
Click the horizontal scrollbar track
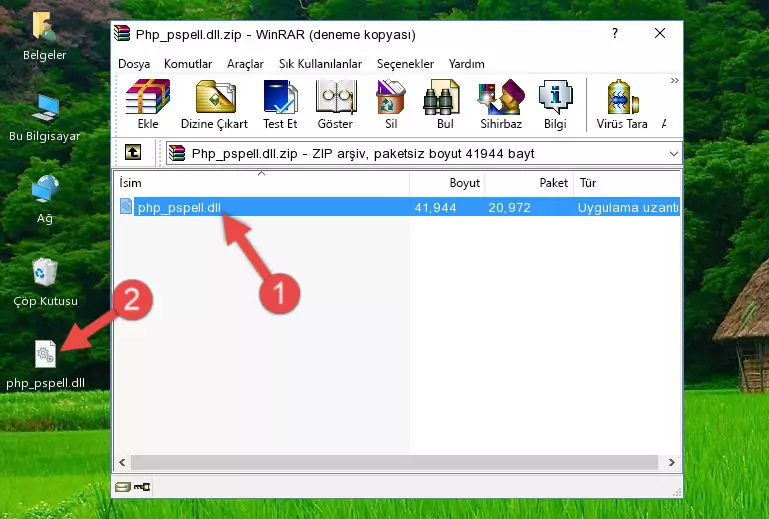click(394, 462)
